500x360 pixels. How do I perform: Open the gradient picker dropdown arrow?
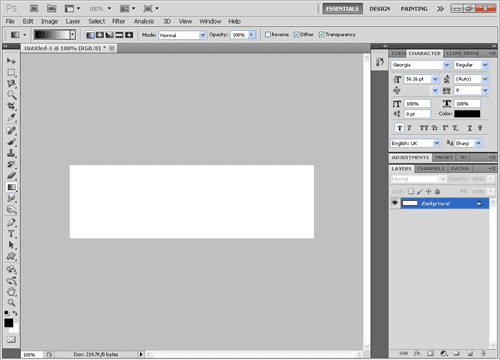click(x=73, y=35)
